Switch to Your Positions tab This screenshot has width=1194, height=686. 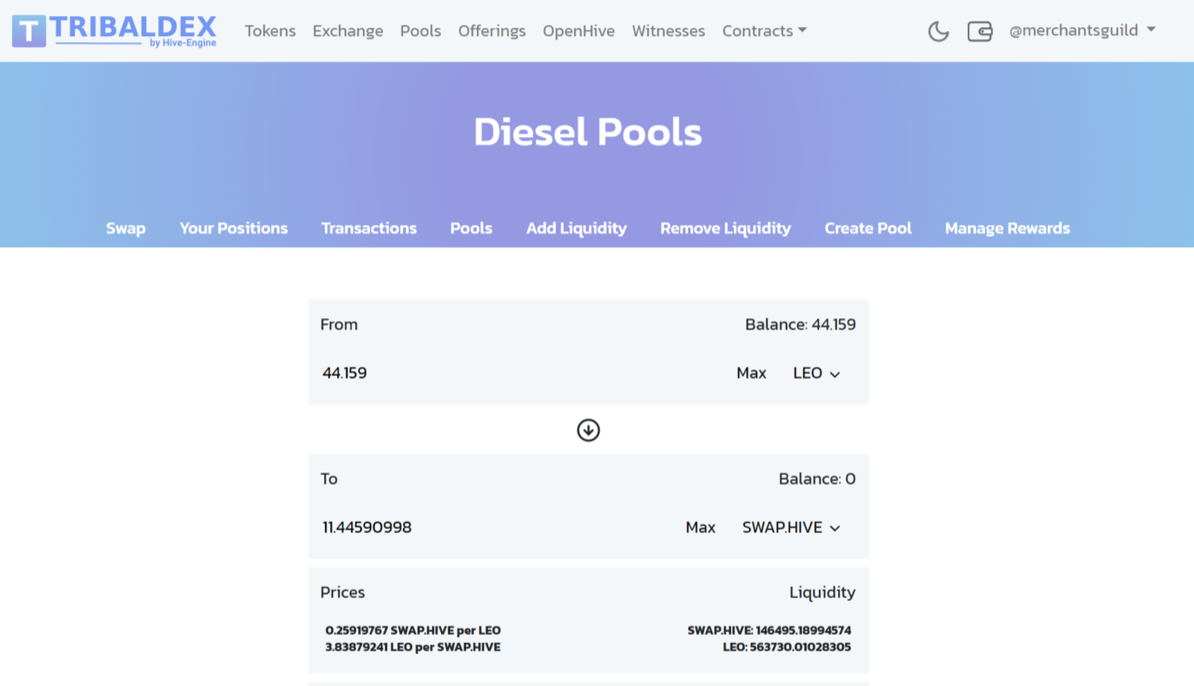pyautogui.click(x=233, y=228)
